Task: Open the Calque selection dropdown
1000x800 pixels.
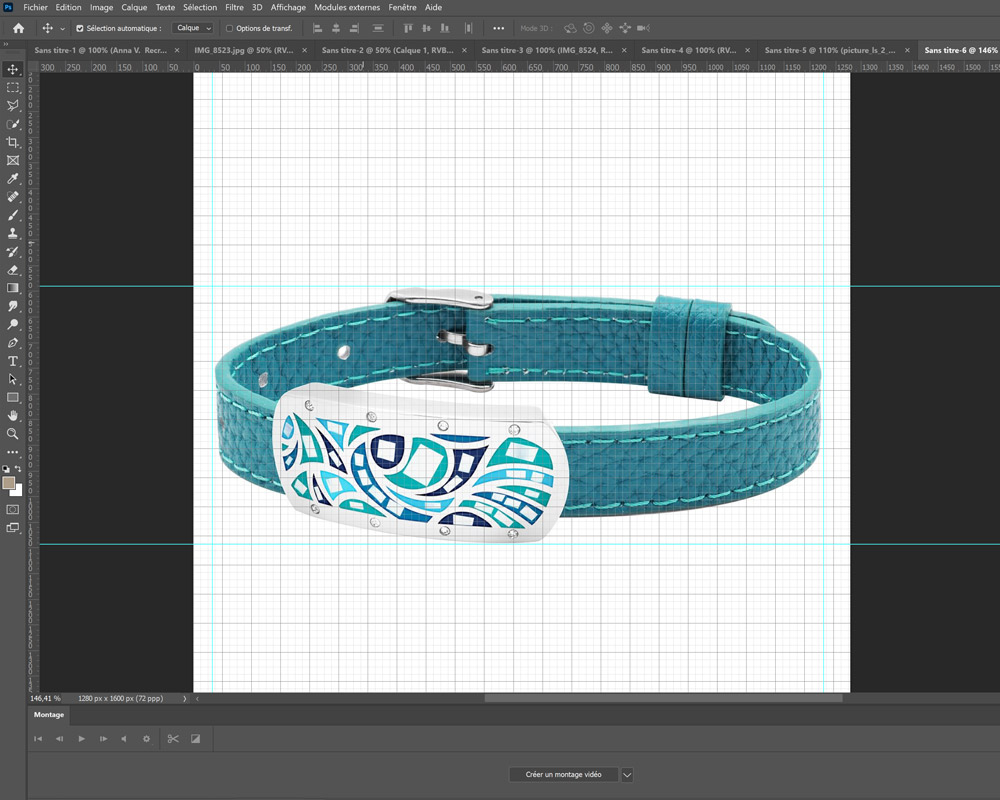Action: [x=193, y=28]
